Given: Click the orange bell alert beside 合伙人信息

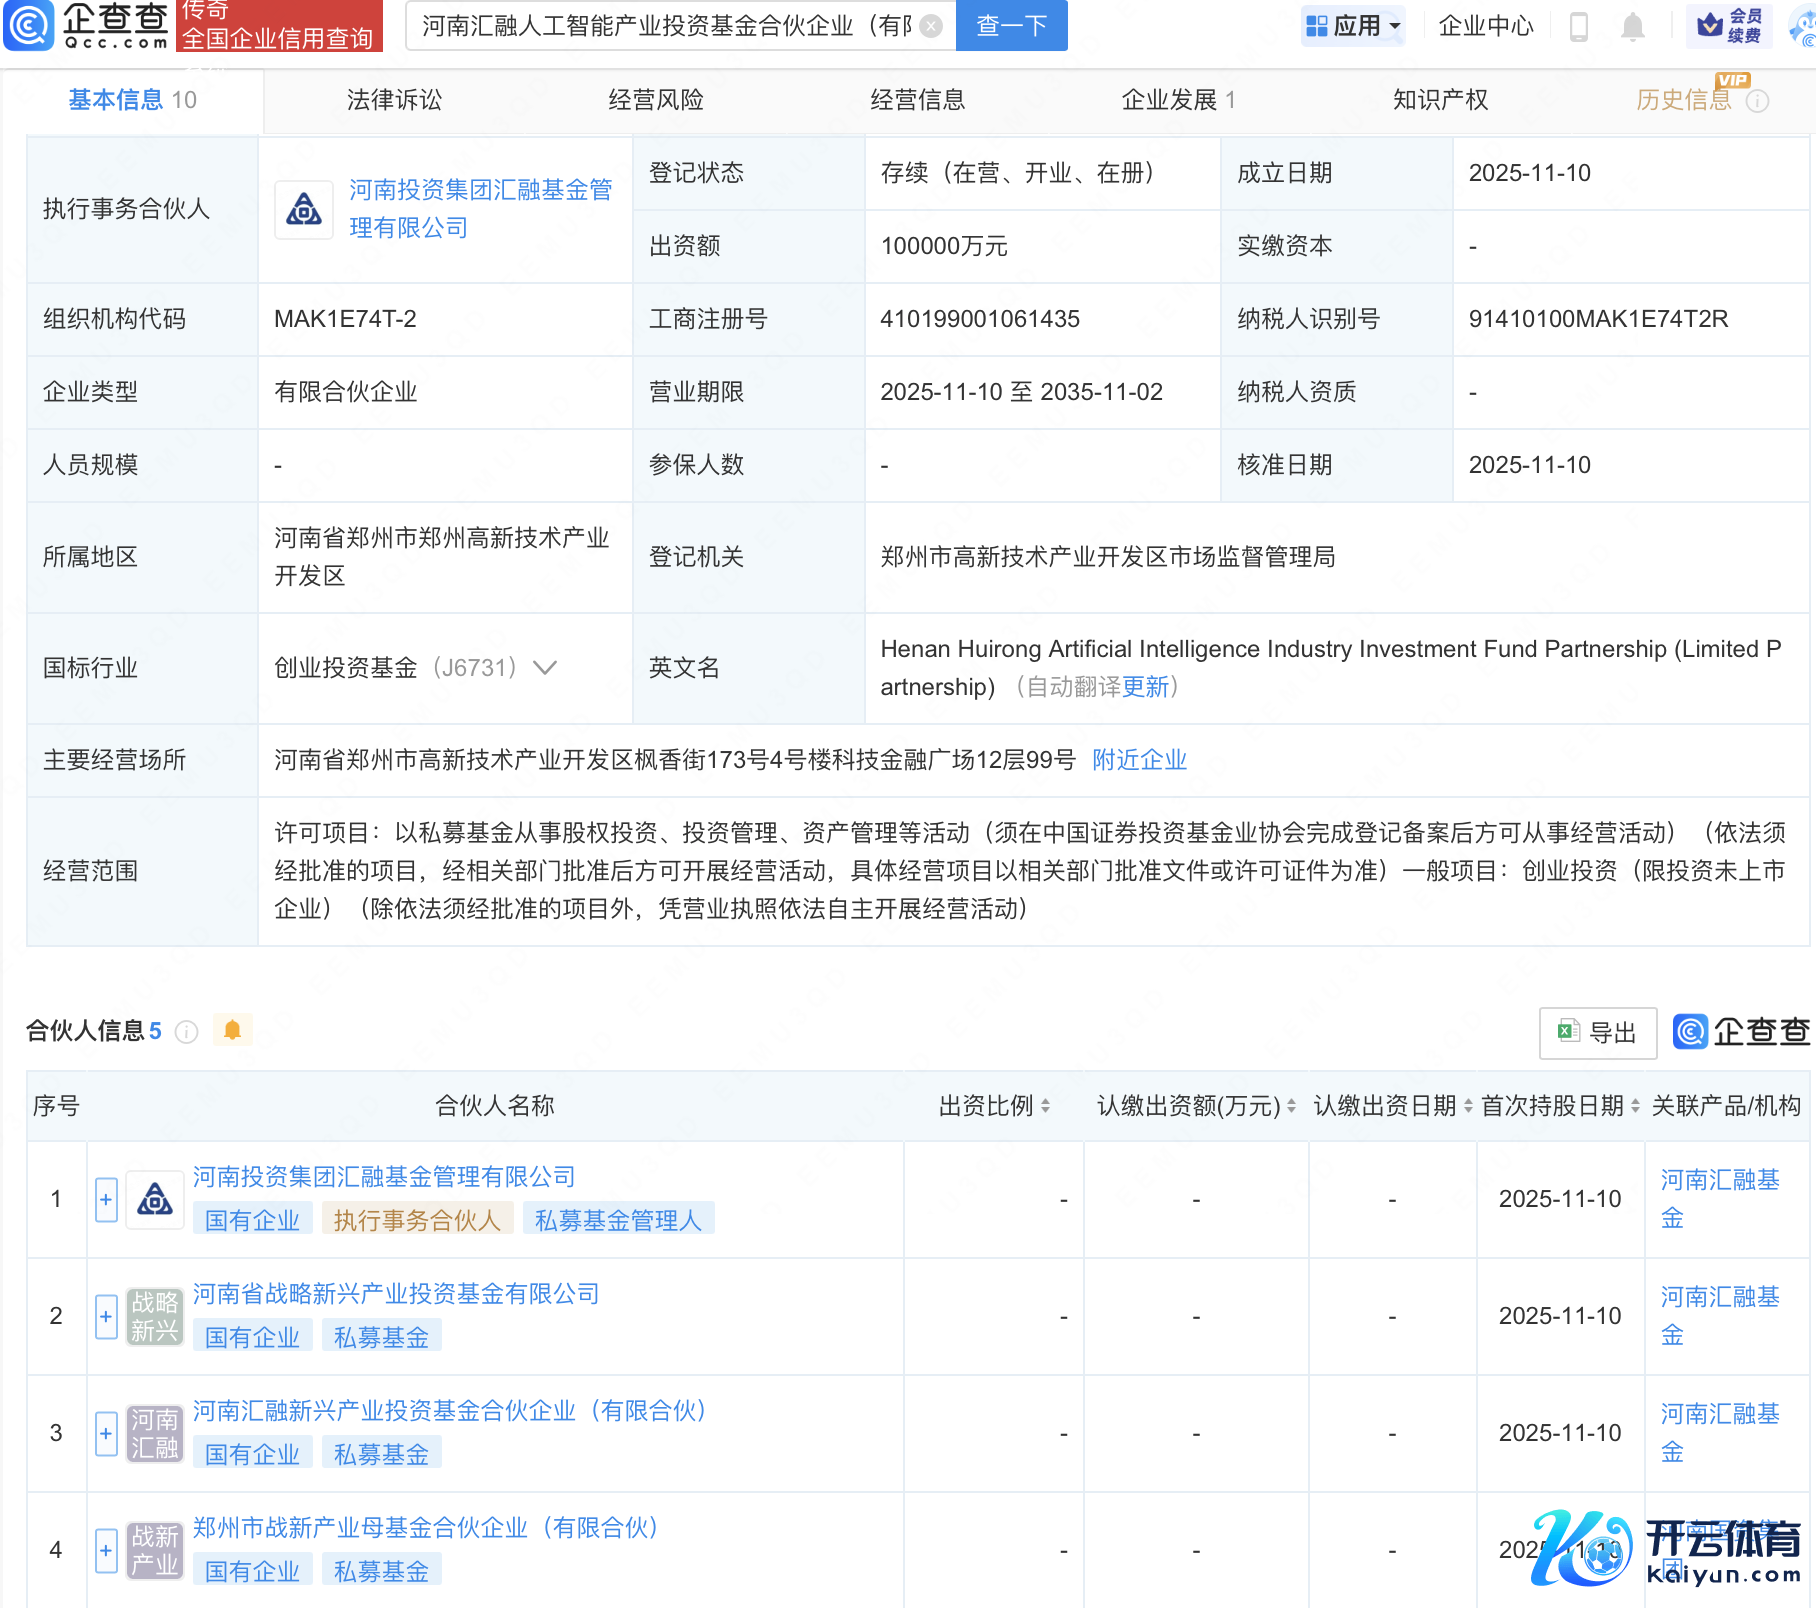Looking at the screenshot, I should click(x=232, y=1030).
